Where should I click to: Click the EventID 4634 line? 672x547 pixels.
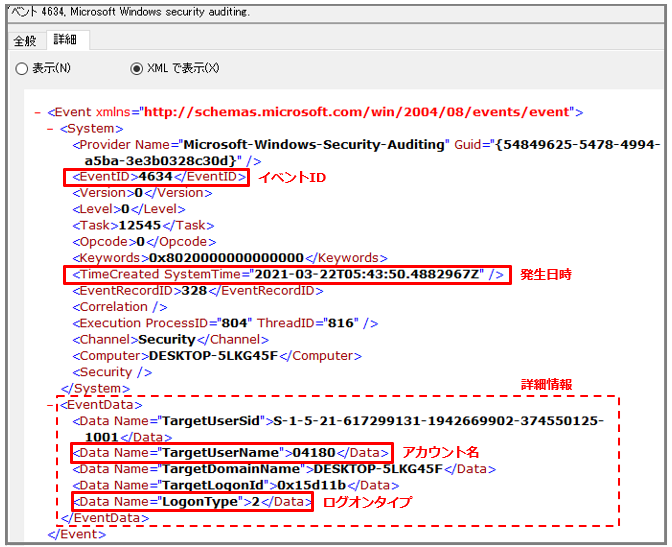coord(160,177)
